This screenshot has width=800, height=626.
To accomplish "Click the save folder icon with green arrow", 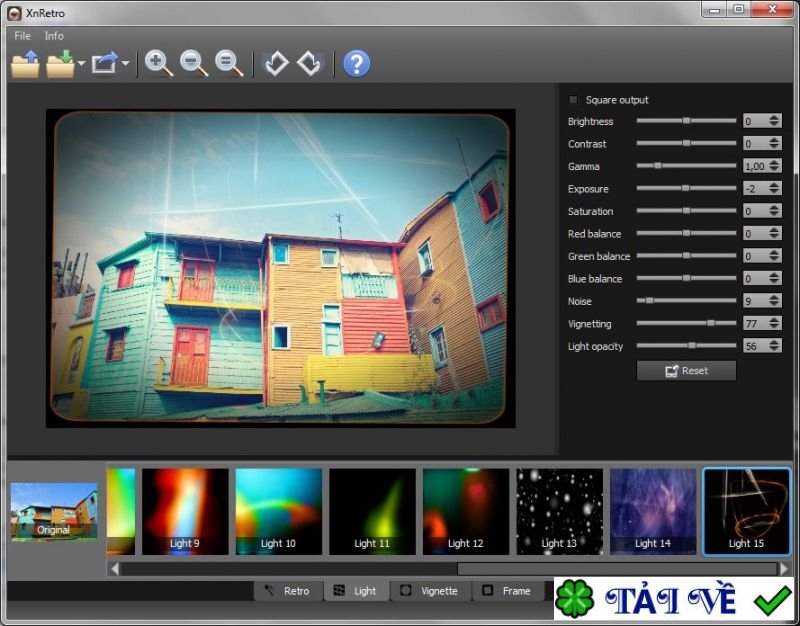I will [61, 64].
